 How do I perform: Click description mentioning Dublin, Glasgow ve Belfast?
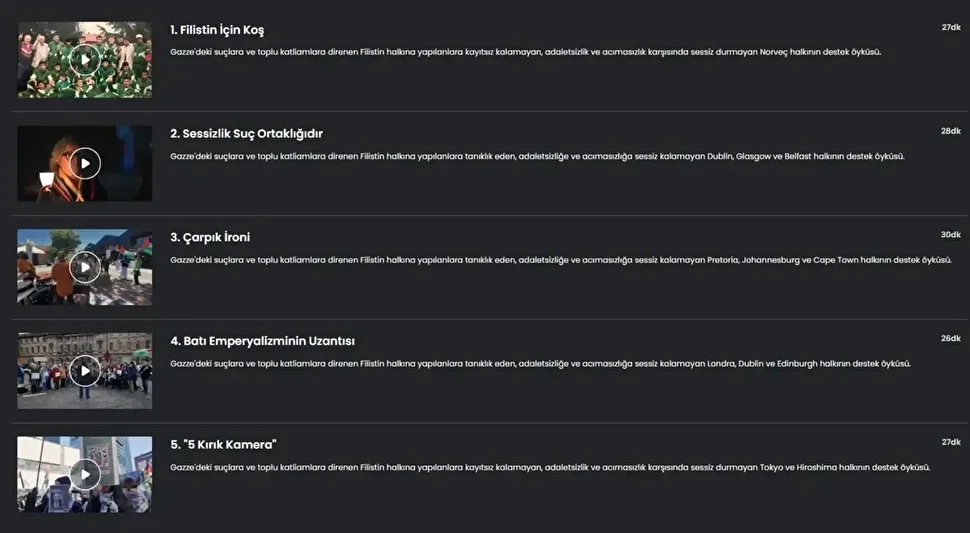(x=537, y=156)
